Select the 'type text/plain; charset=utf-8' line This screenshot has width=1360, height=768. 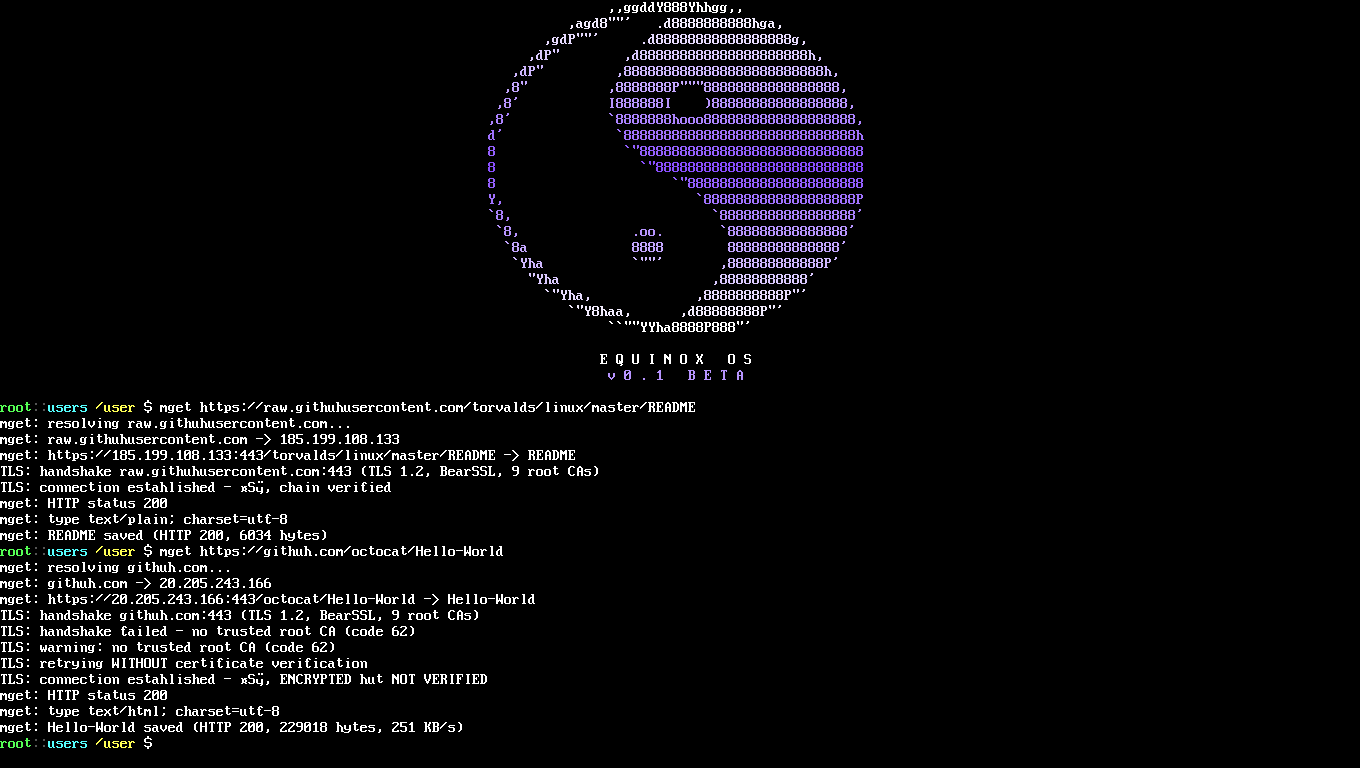[144, 519]
